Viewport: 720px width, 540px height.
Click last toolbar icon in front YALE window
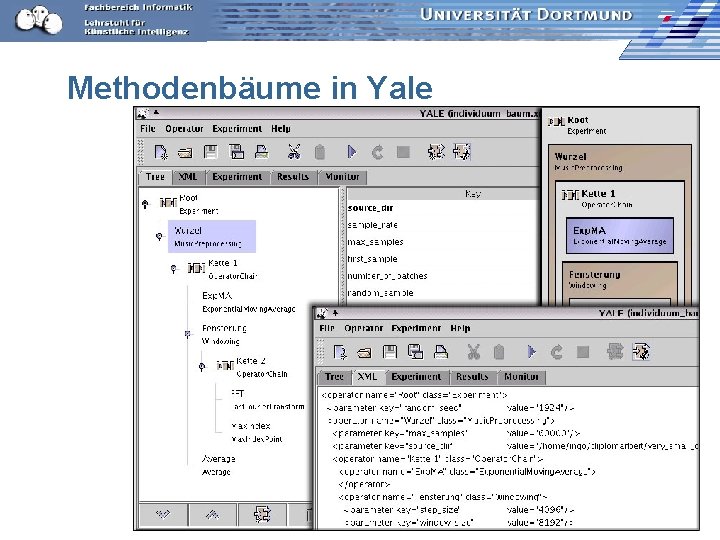tap(641, 352)
